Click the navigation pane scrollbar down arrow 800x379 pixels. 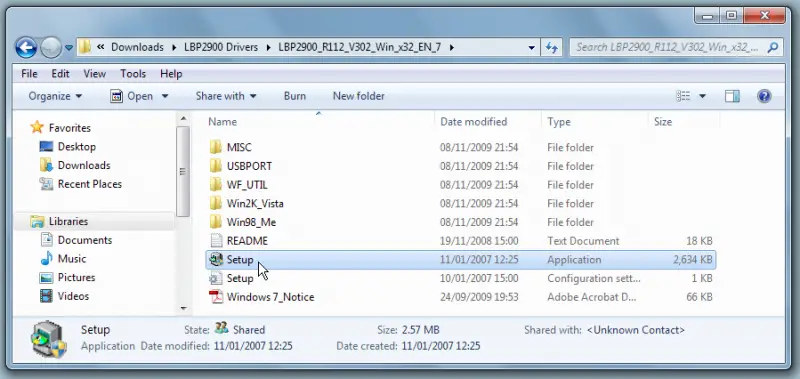[x=184, y=308]
